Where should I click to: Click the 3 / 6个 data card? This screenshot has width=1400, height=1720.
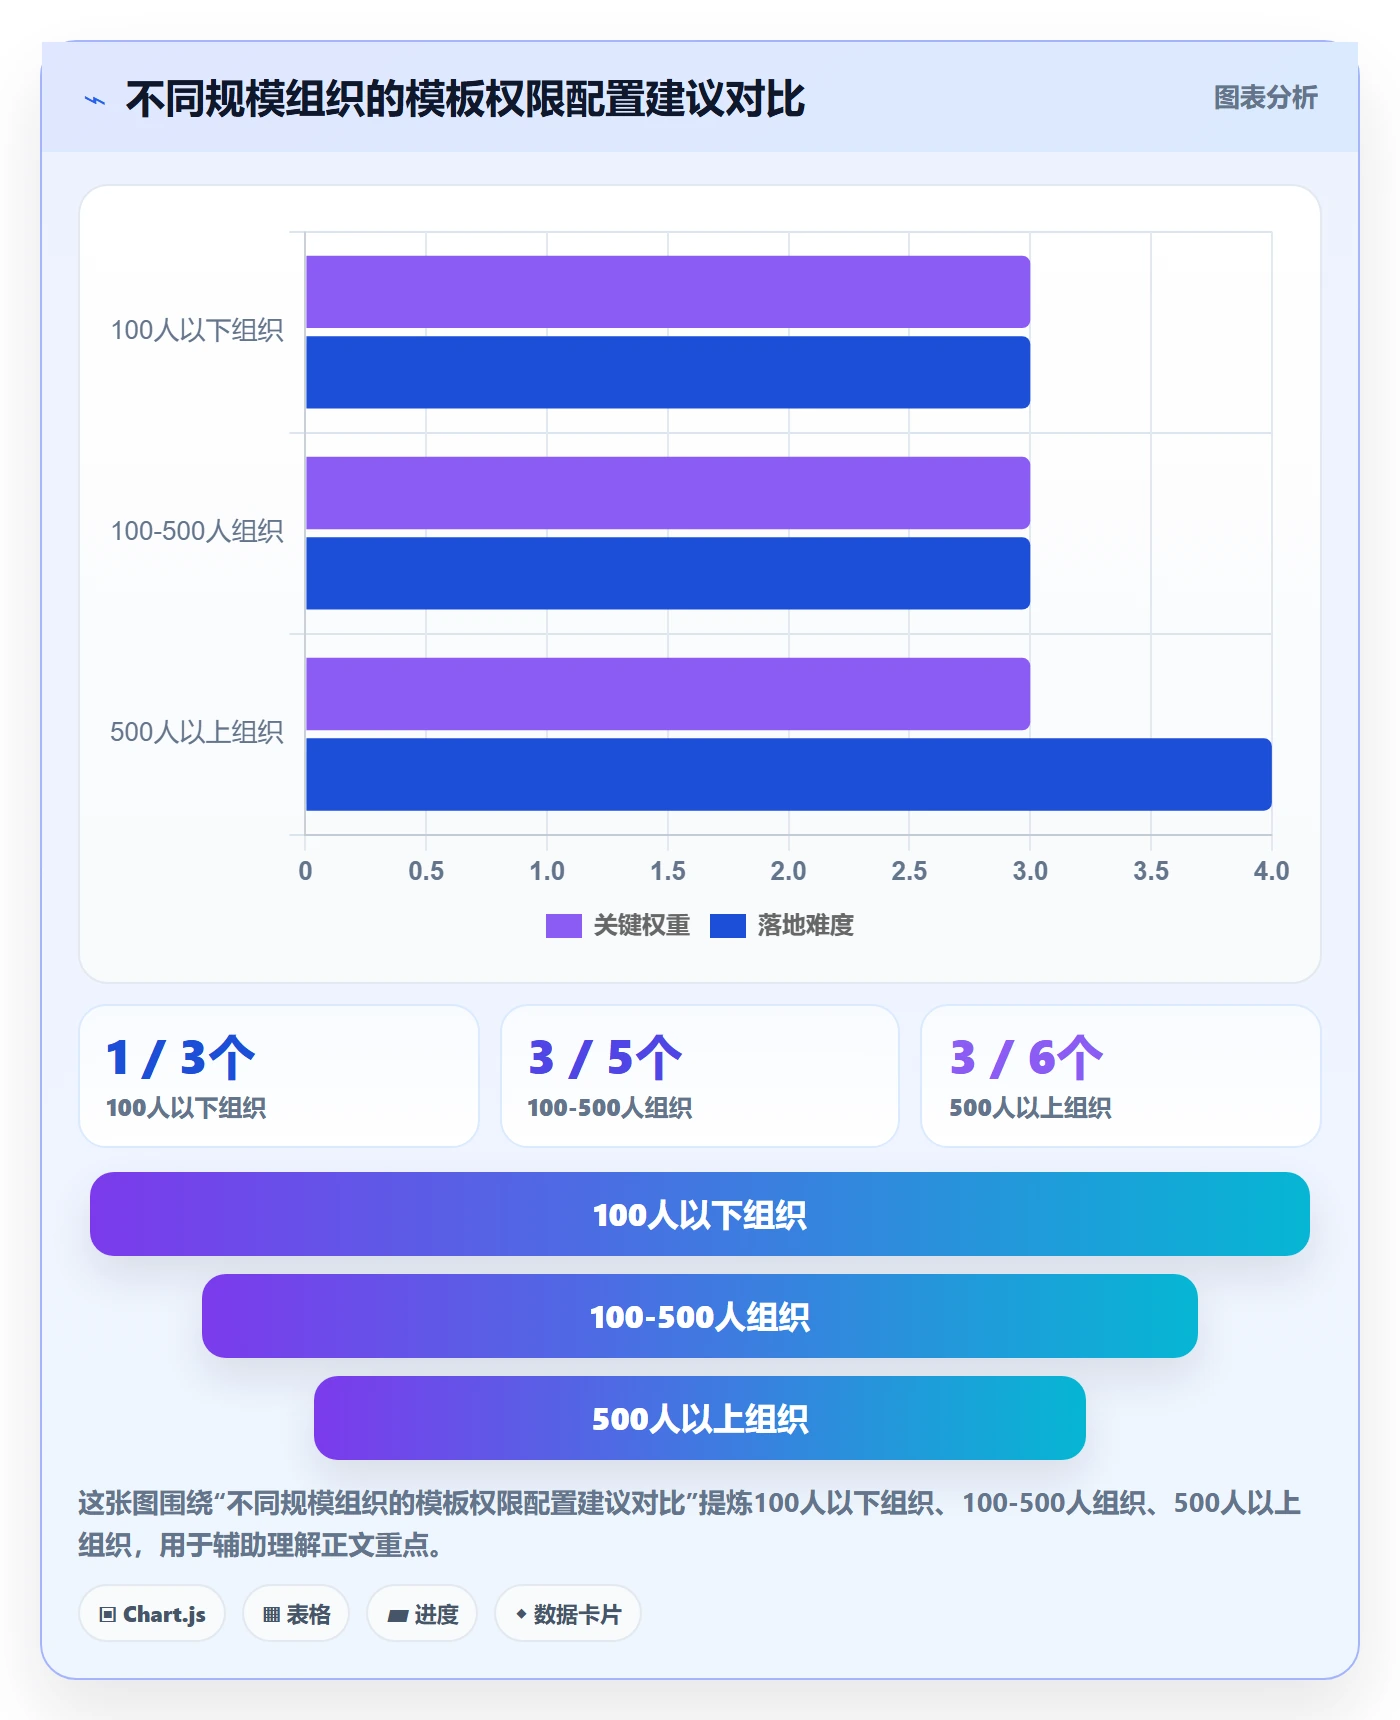pos(1121,1076)
